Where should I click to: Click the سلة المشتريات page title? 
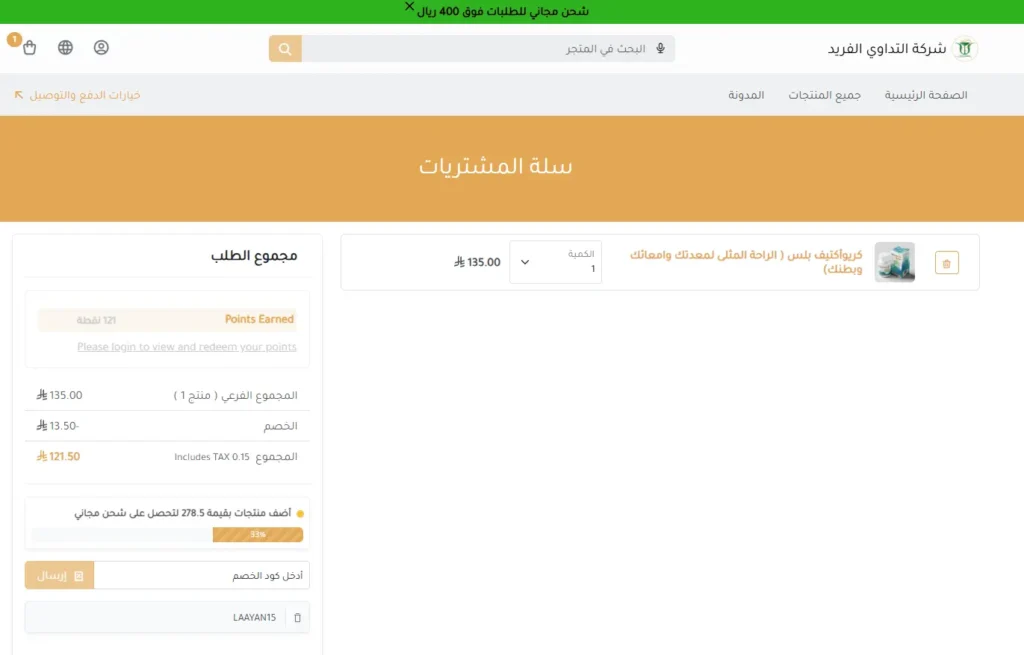pos(496,167)
